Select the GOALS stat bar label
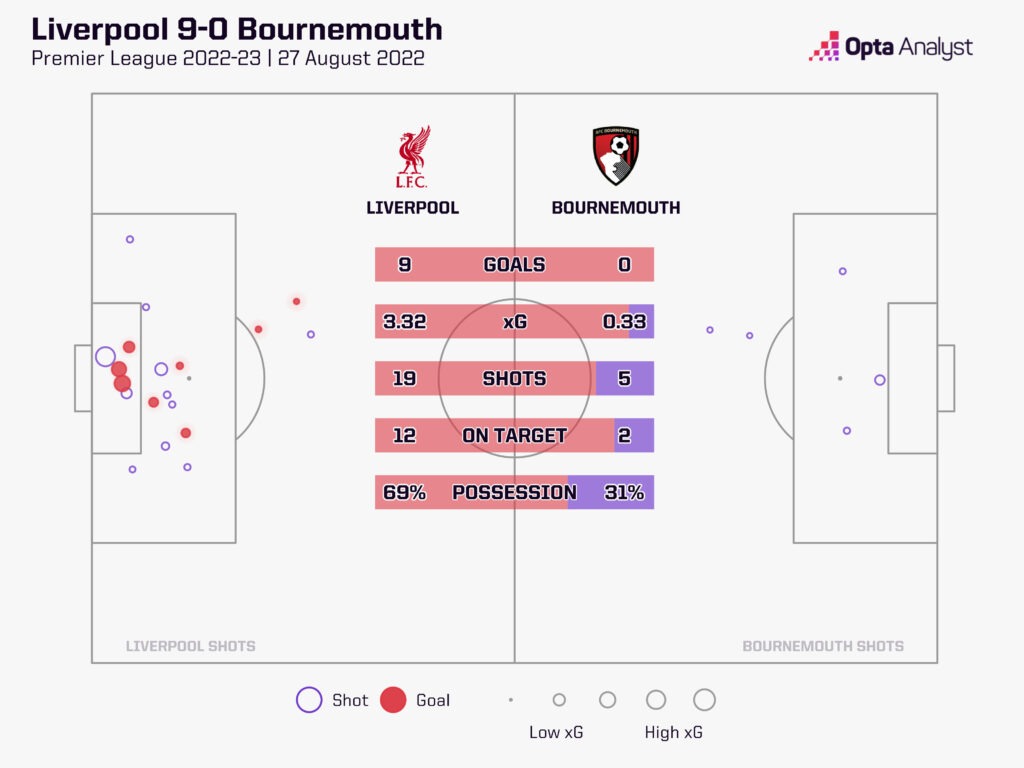Viewport: 1024px width, 768px height. [x=514, y=265]
